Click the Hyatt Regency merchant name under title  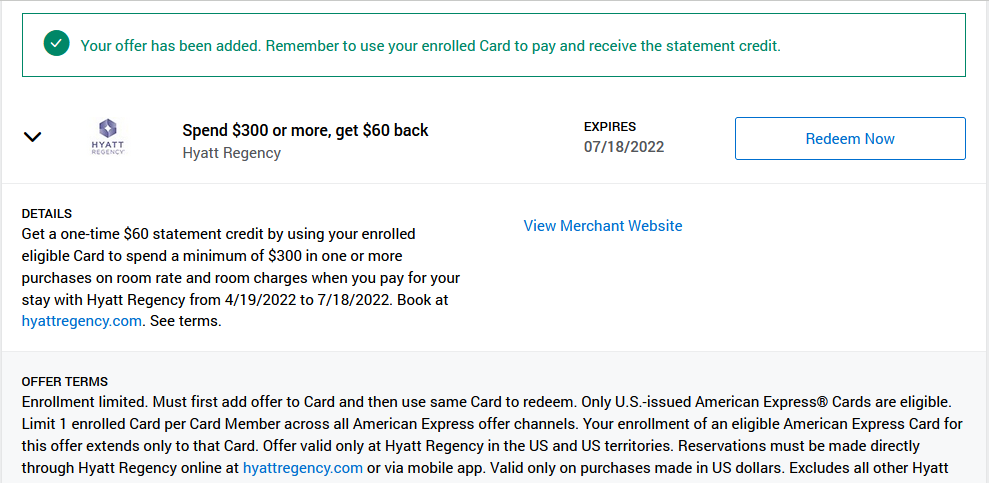click(x=231, y=153)
